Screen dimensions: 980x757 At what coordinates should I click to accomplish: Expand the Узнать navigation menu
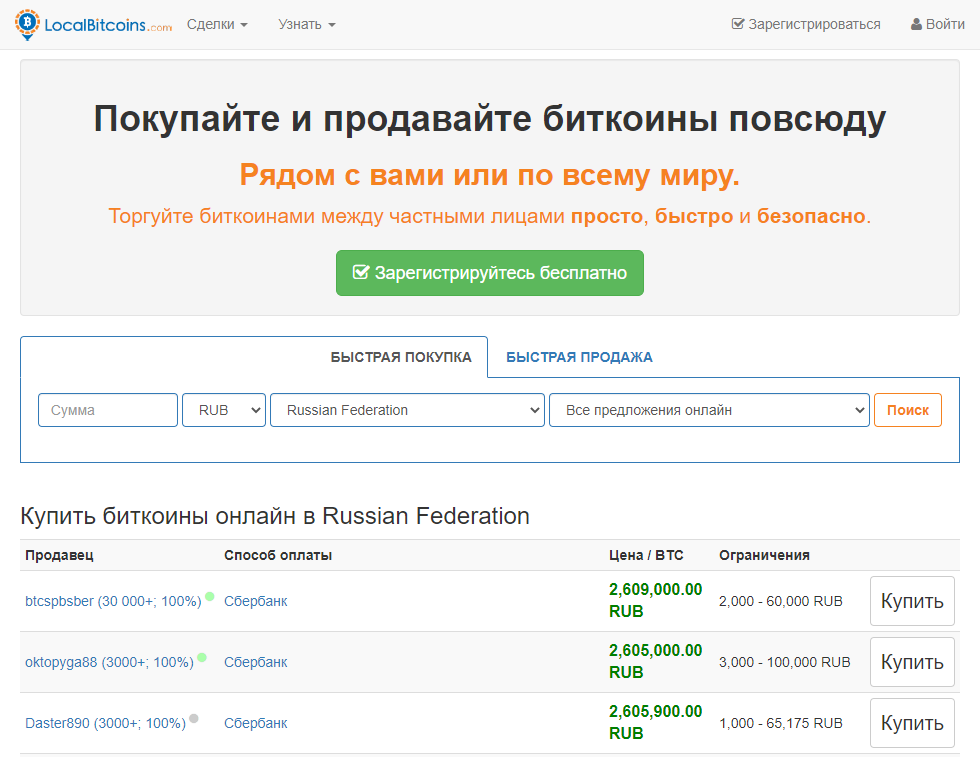(x=306, y=24)
